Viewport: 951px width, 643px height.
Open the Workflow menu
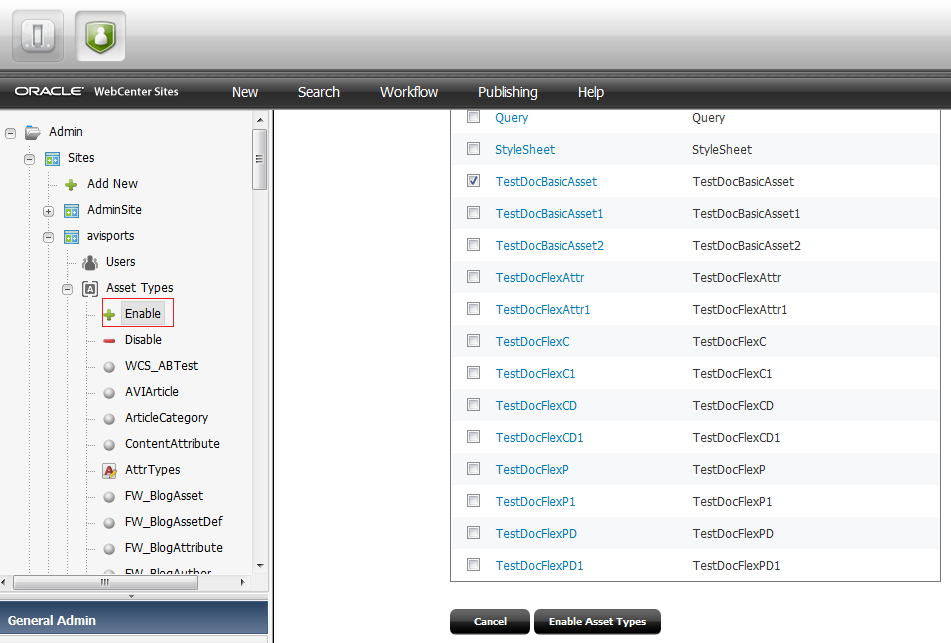click(x=409, y=92)
